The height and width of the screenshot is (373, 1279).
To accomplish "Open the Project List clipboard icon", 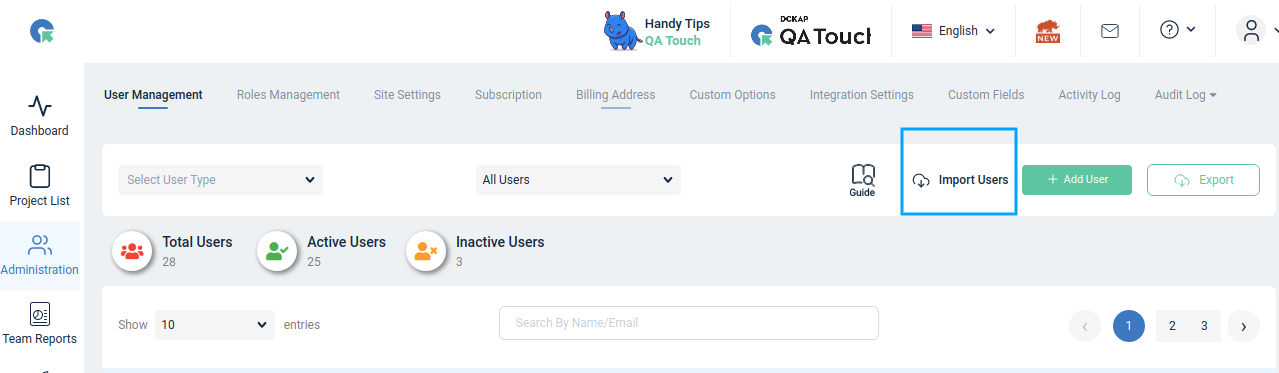I will [40, 176].
